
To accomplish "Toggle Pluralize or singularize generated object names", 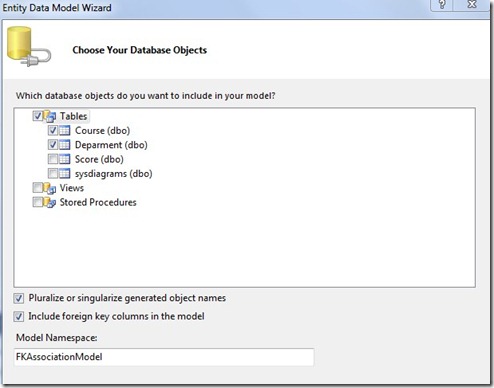I will pyautogui.click(x=19, y=298).
